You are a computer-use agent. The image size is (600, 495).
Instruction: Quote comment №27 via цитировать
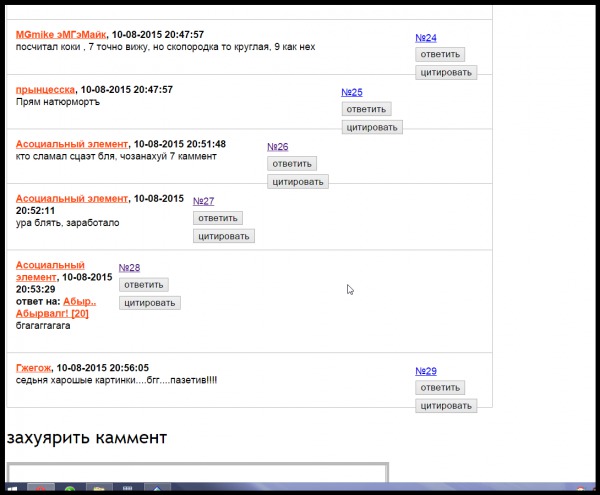[x=224, y=236]
